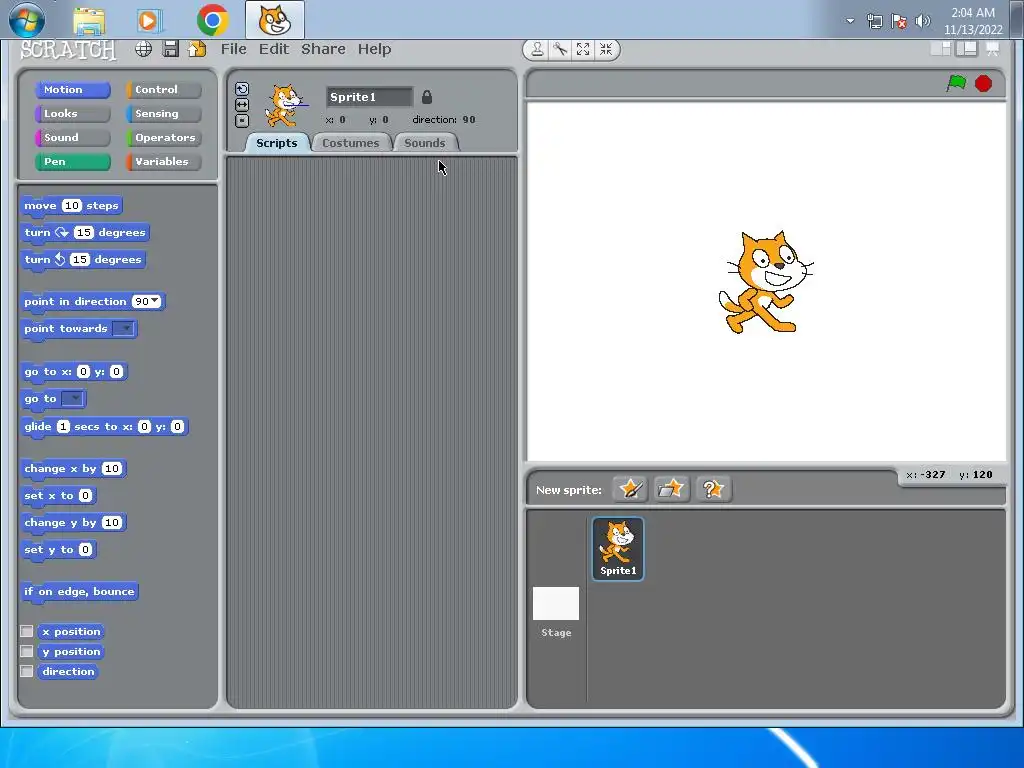Enable the direction checkbox
This screenshot has height=768, width=1024.
(27, 671)
